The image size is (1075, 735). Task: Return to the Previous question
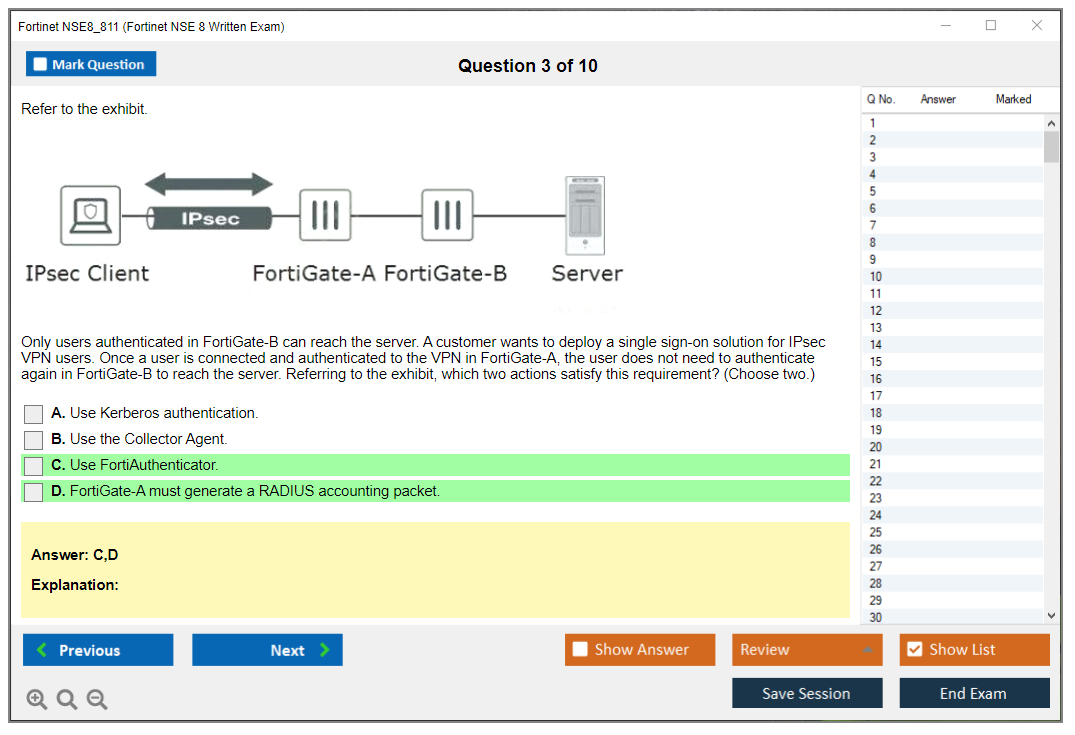pyautogui.click(x=98, y=650)
